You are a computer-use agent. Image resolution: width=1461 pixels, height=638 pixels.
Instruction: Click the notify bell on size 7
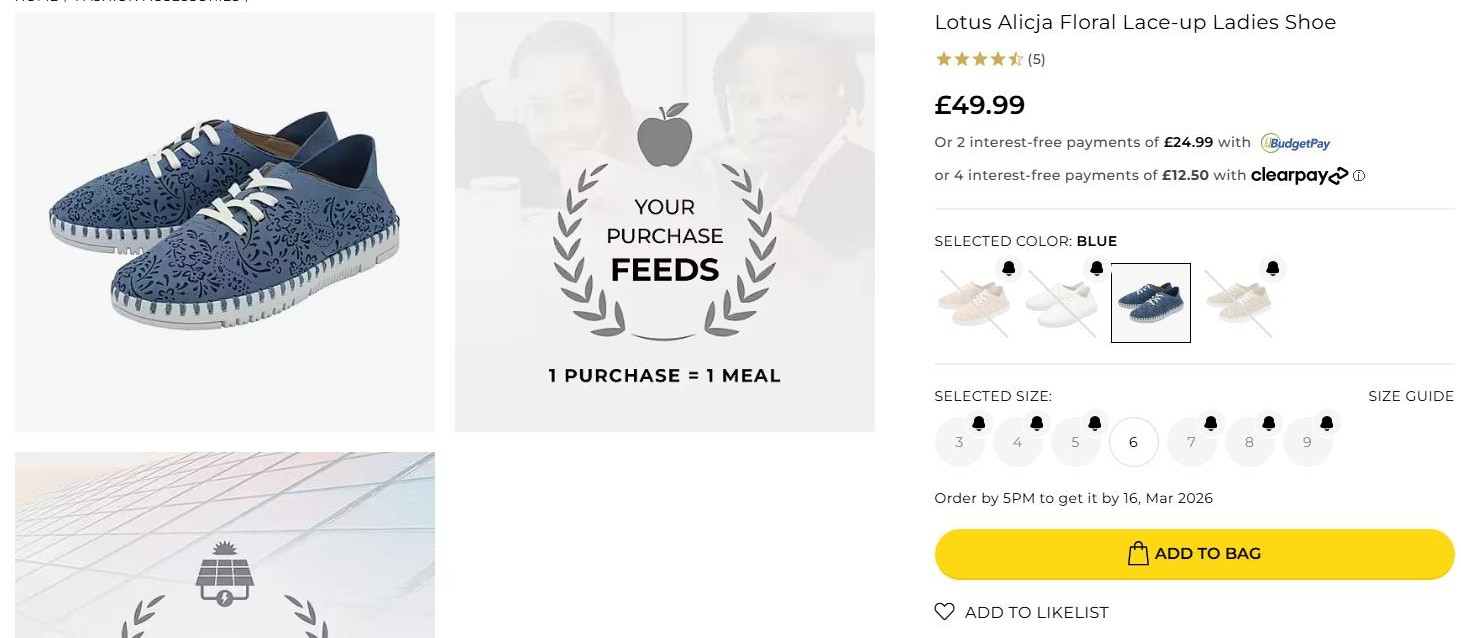point(1211,423)
